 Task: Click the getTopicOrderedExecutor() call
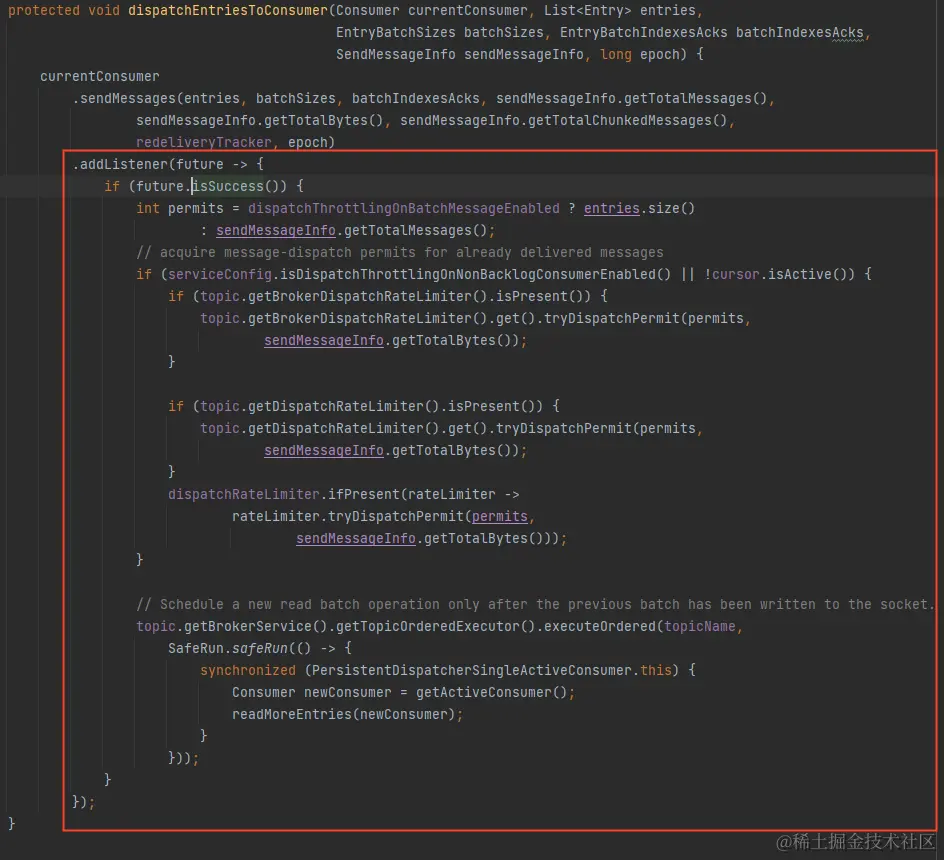(435, 626)
